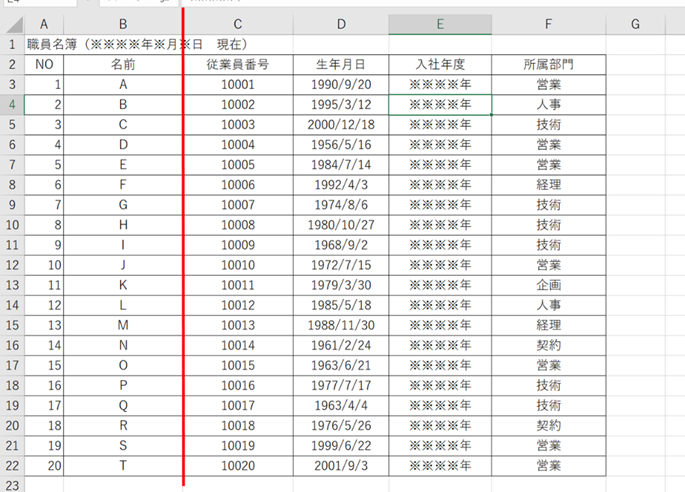Select the column A header
The image size is (685, 492).
click(43, 24)
